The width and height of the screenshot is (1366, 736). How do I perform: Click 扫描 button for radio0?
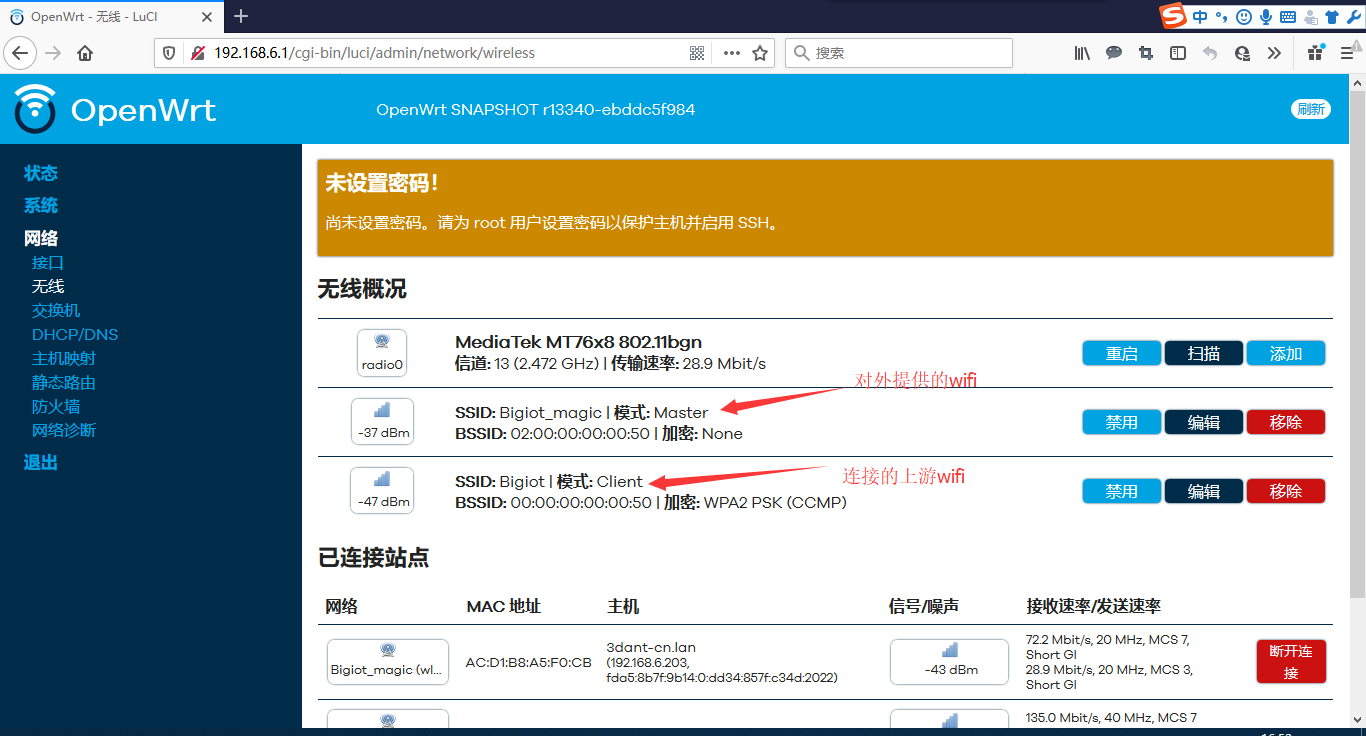coord(1203,353)
